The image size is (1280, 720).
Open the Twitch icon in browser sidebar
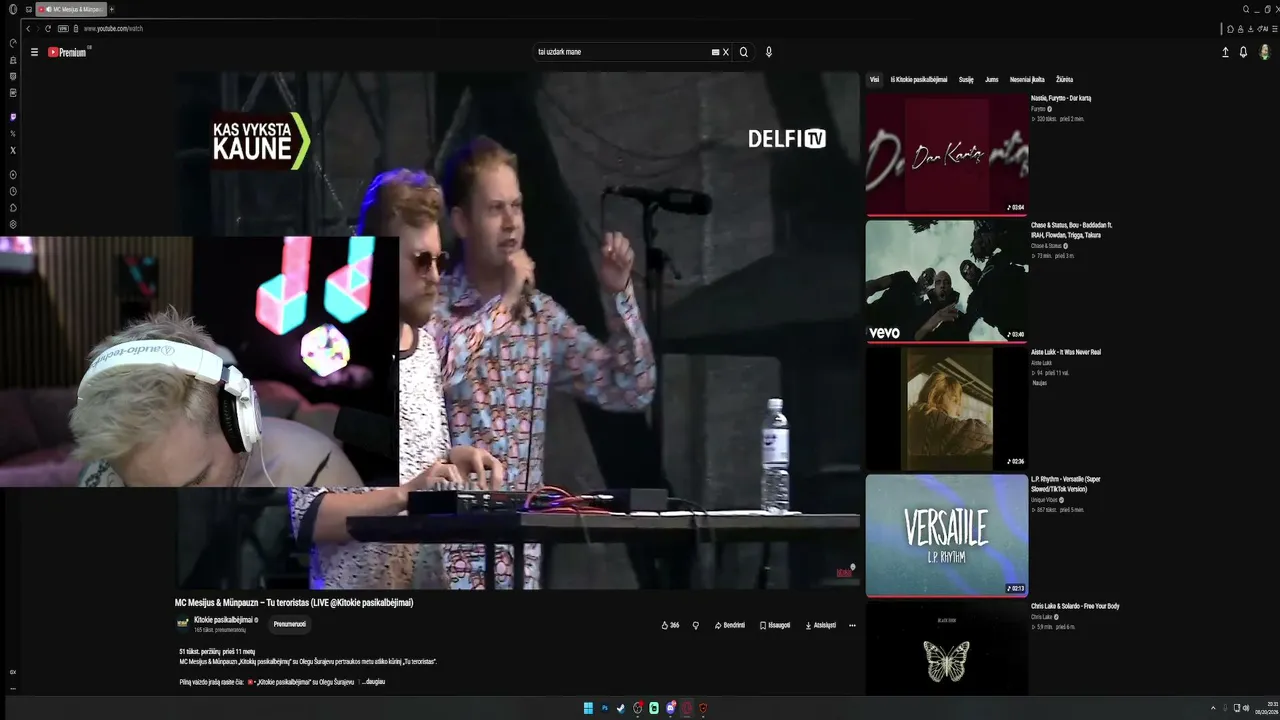pos(13,117)
